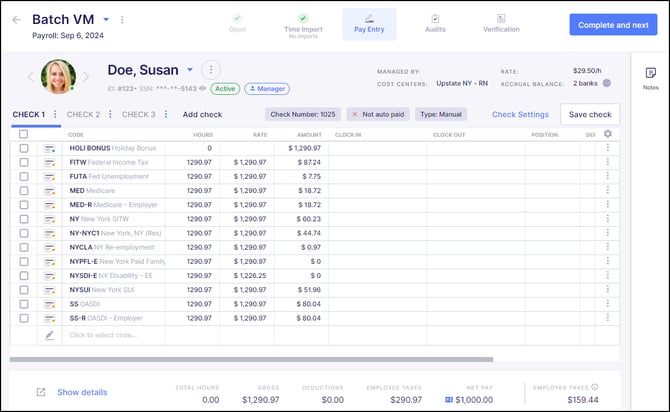The image size is (670, 412).
Task: Go to next employee with right chevron
Action: click(86, 77)
